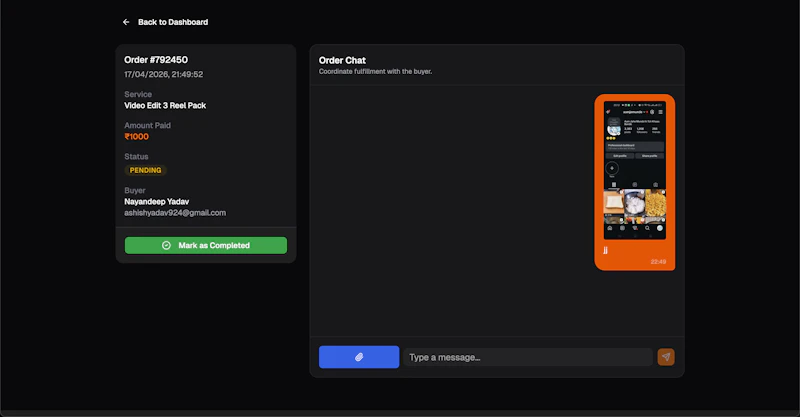Click the Video Edit 3 Reel Pack service name
Image resolution: width=800 pixels, height=417 pixels.
click(165, 106)
